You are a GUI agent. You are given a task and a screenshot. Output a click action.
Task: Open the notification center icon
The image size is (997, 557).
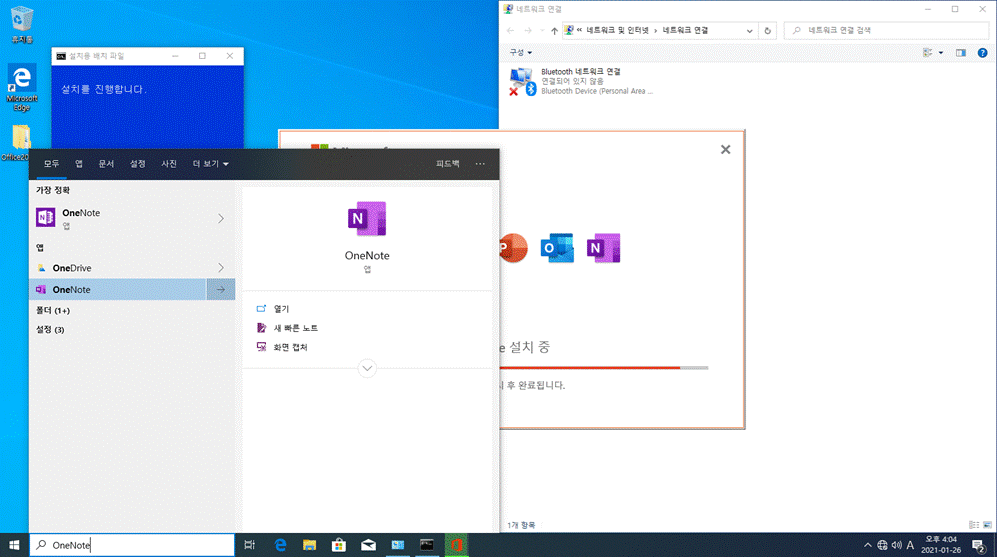pos(979,545)
